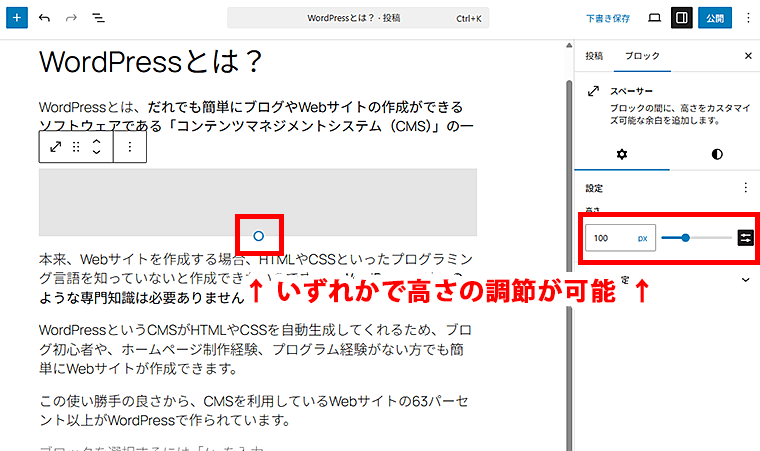Move the spacer block up

tap(96, 141)
